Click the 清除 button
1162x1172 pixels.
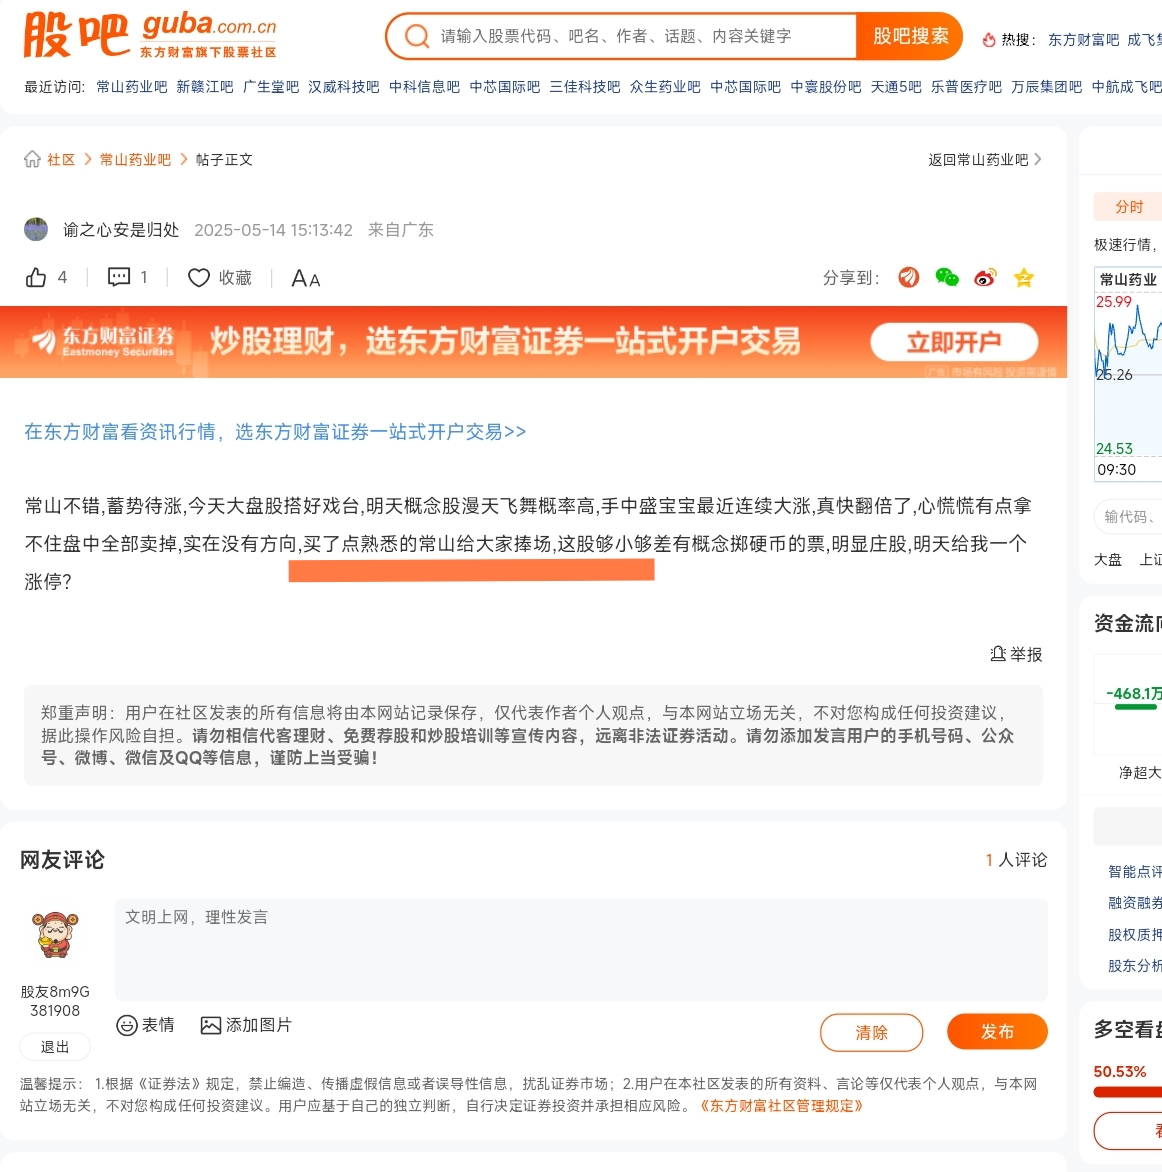click(x=871, y=1032)
